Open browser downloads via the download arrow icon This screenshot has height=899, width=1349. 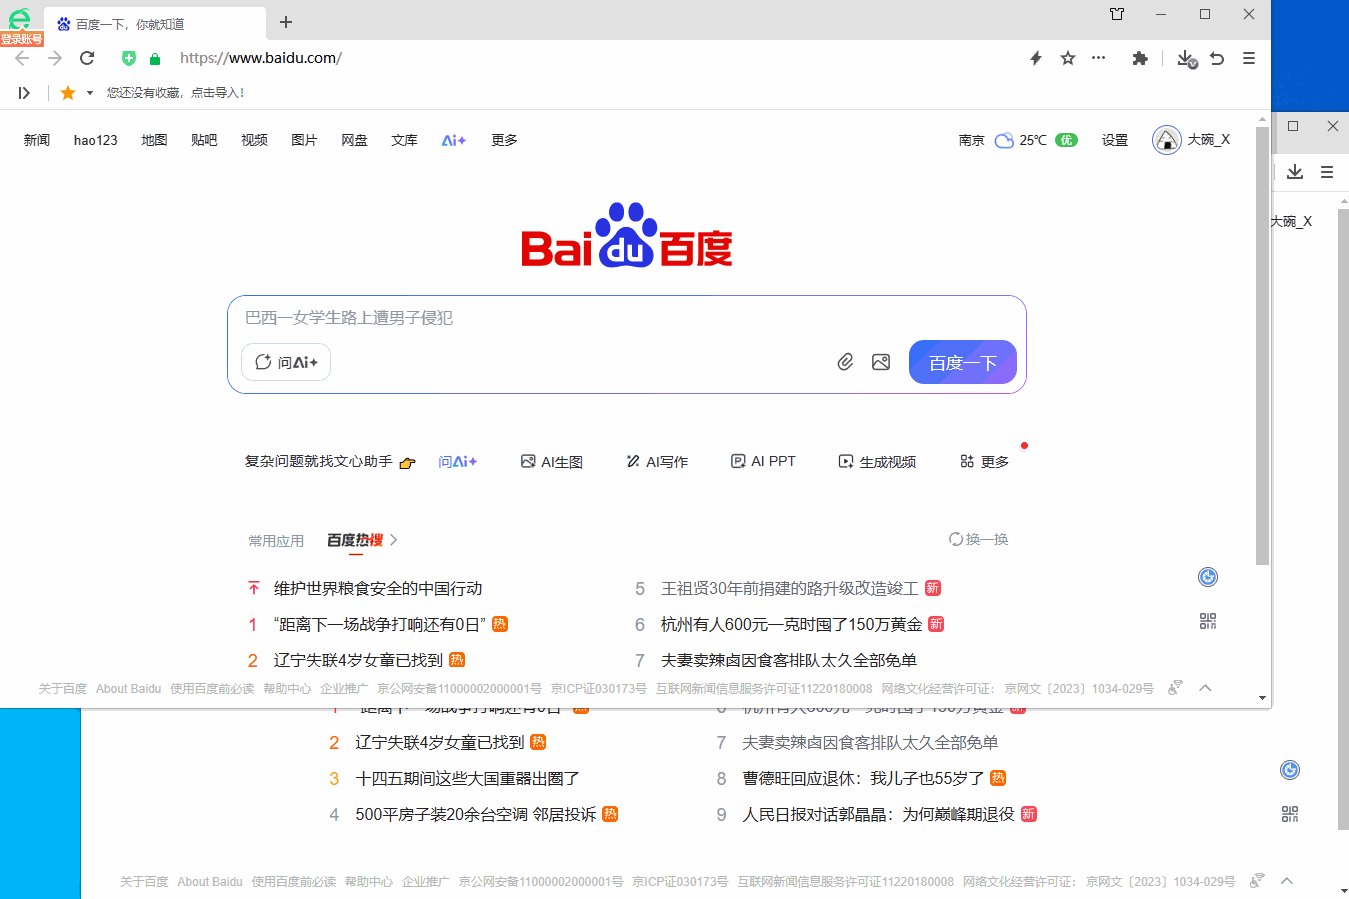(x=1187, y=58)
